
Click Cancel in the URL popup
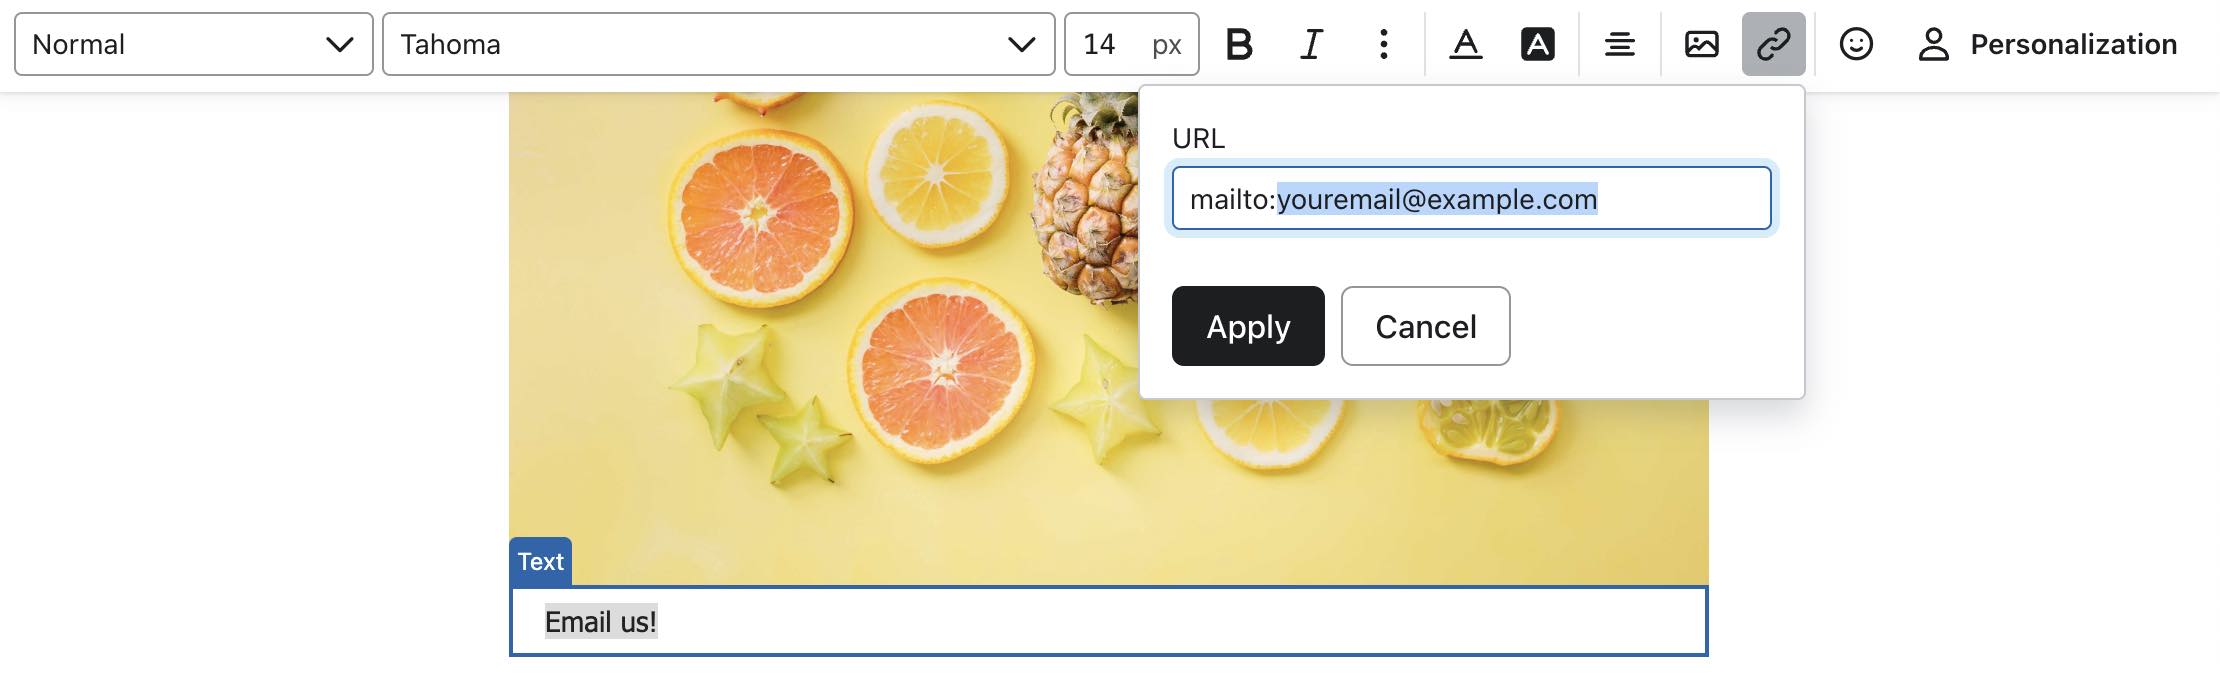click(1425, 326)
